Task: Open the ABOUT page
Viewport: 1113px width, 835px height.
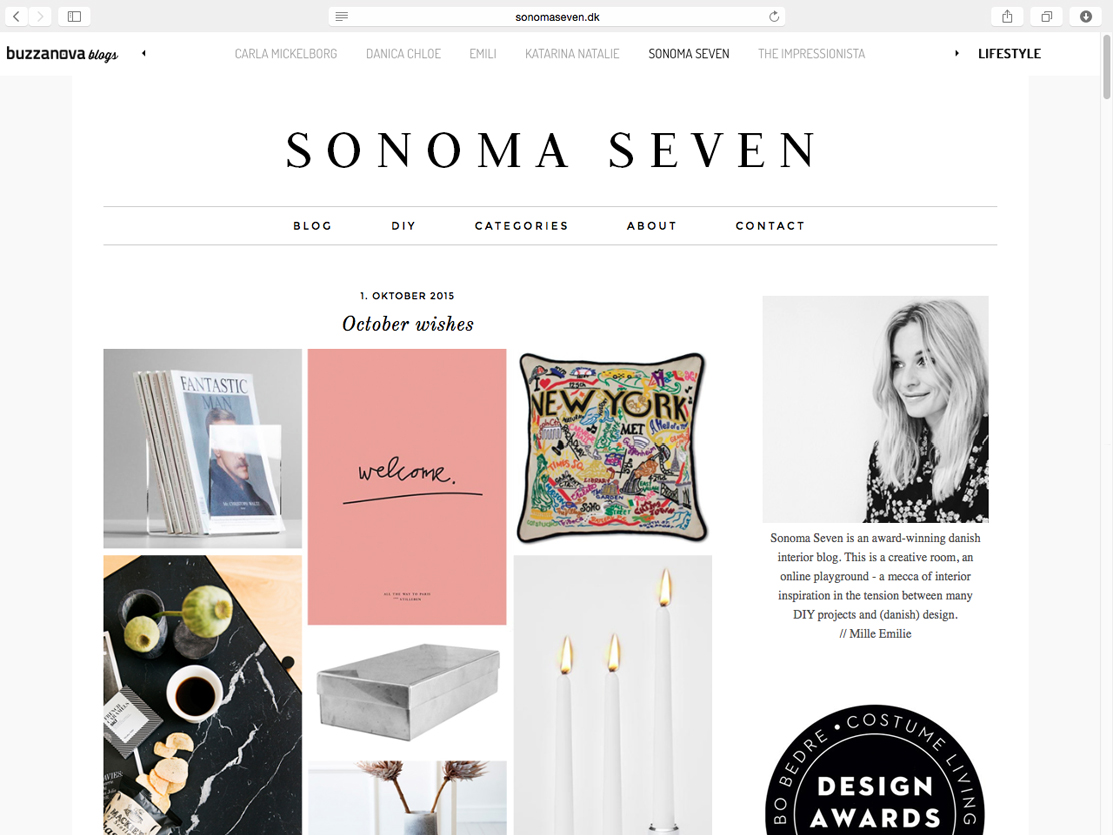Action: pos(652,226)
